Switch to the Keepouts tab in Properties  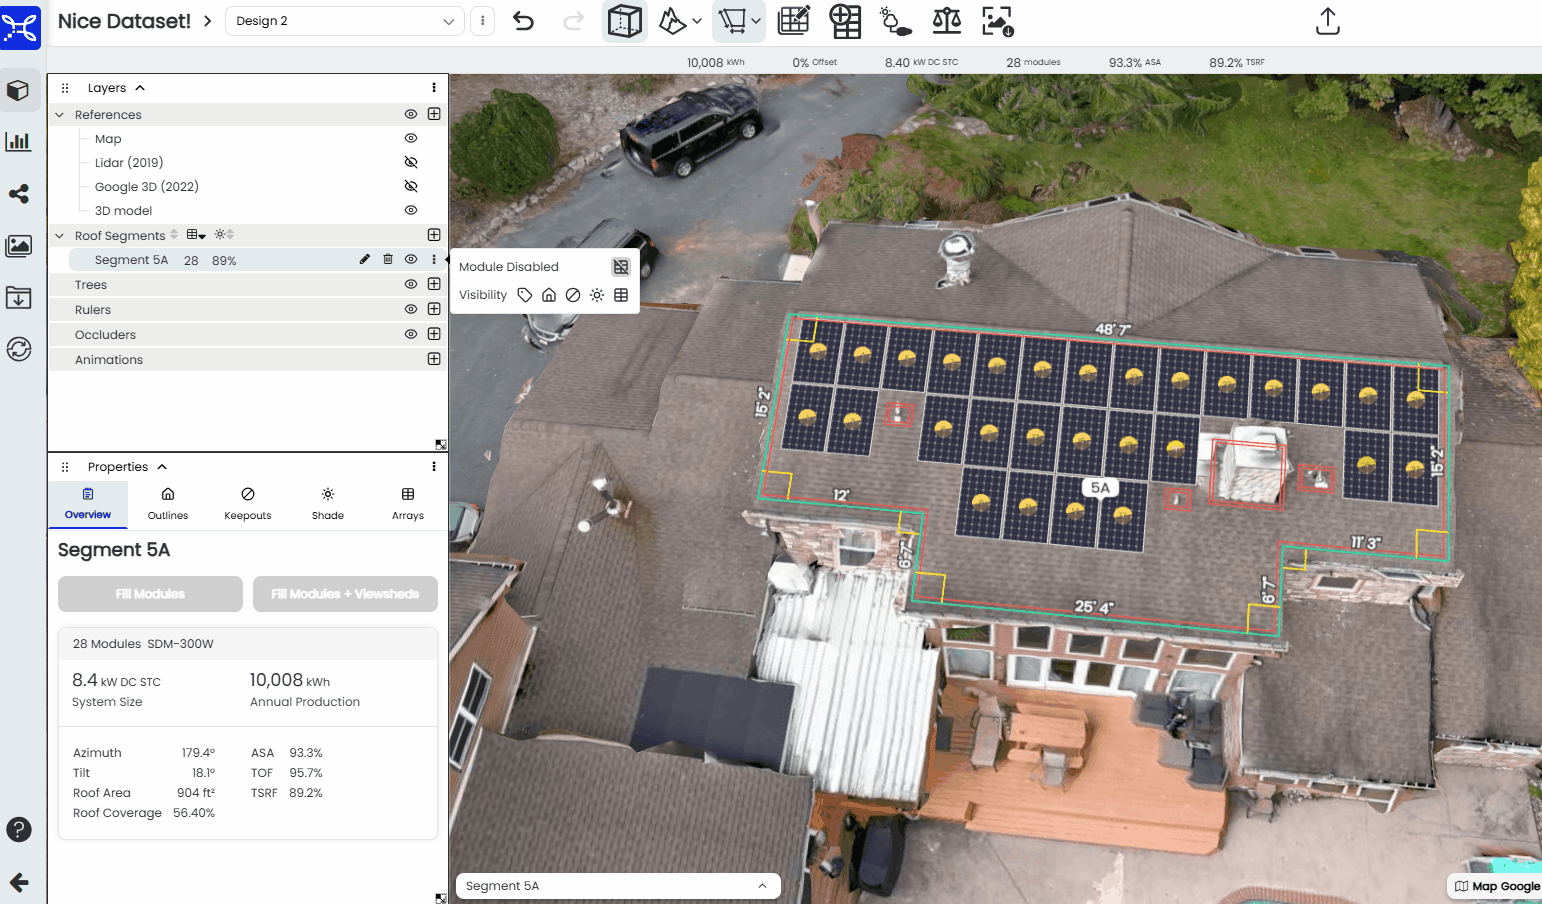coord(247,503)
